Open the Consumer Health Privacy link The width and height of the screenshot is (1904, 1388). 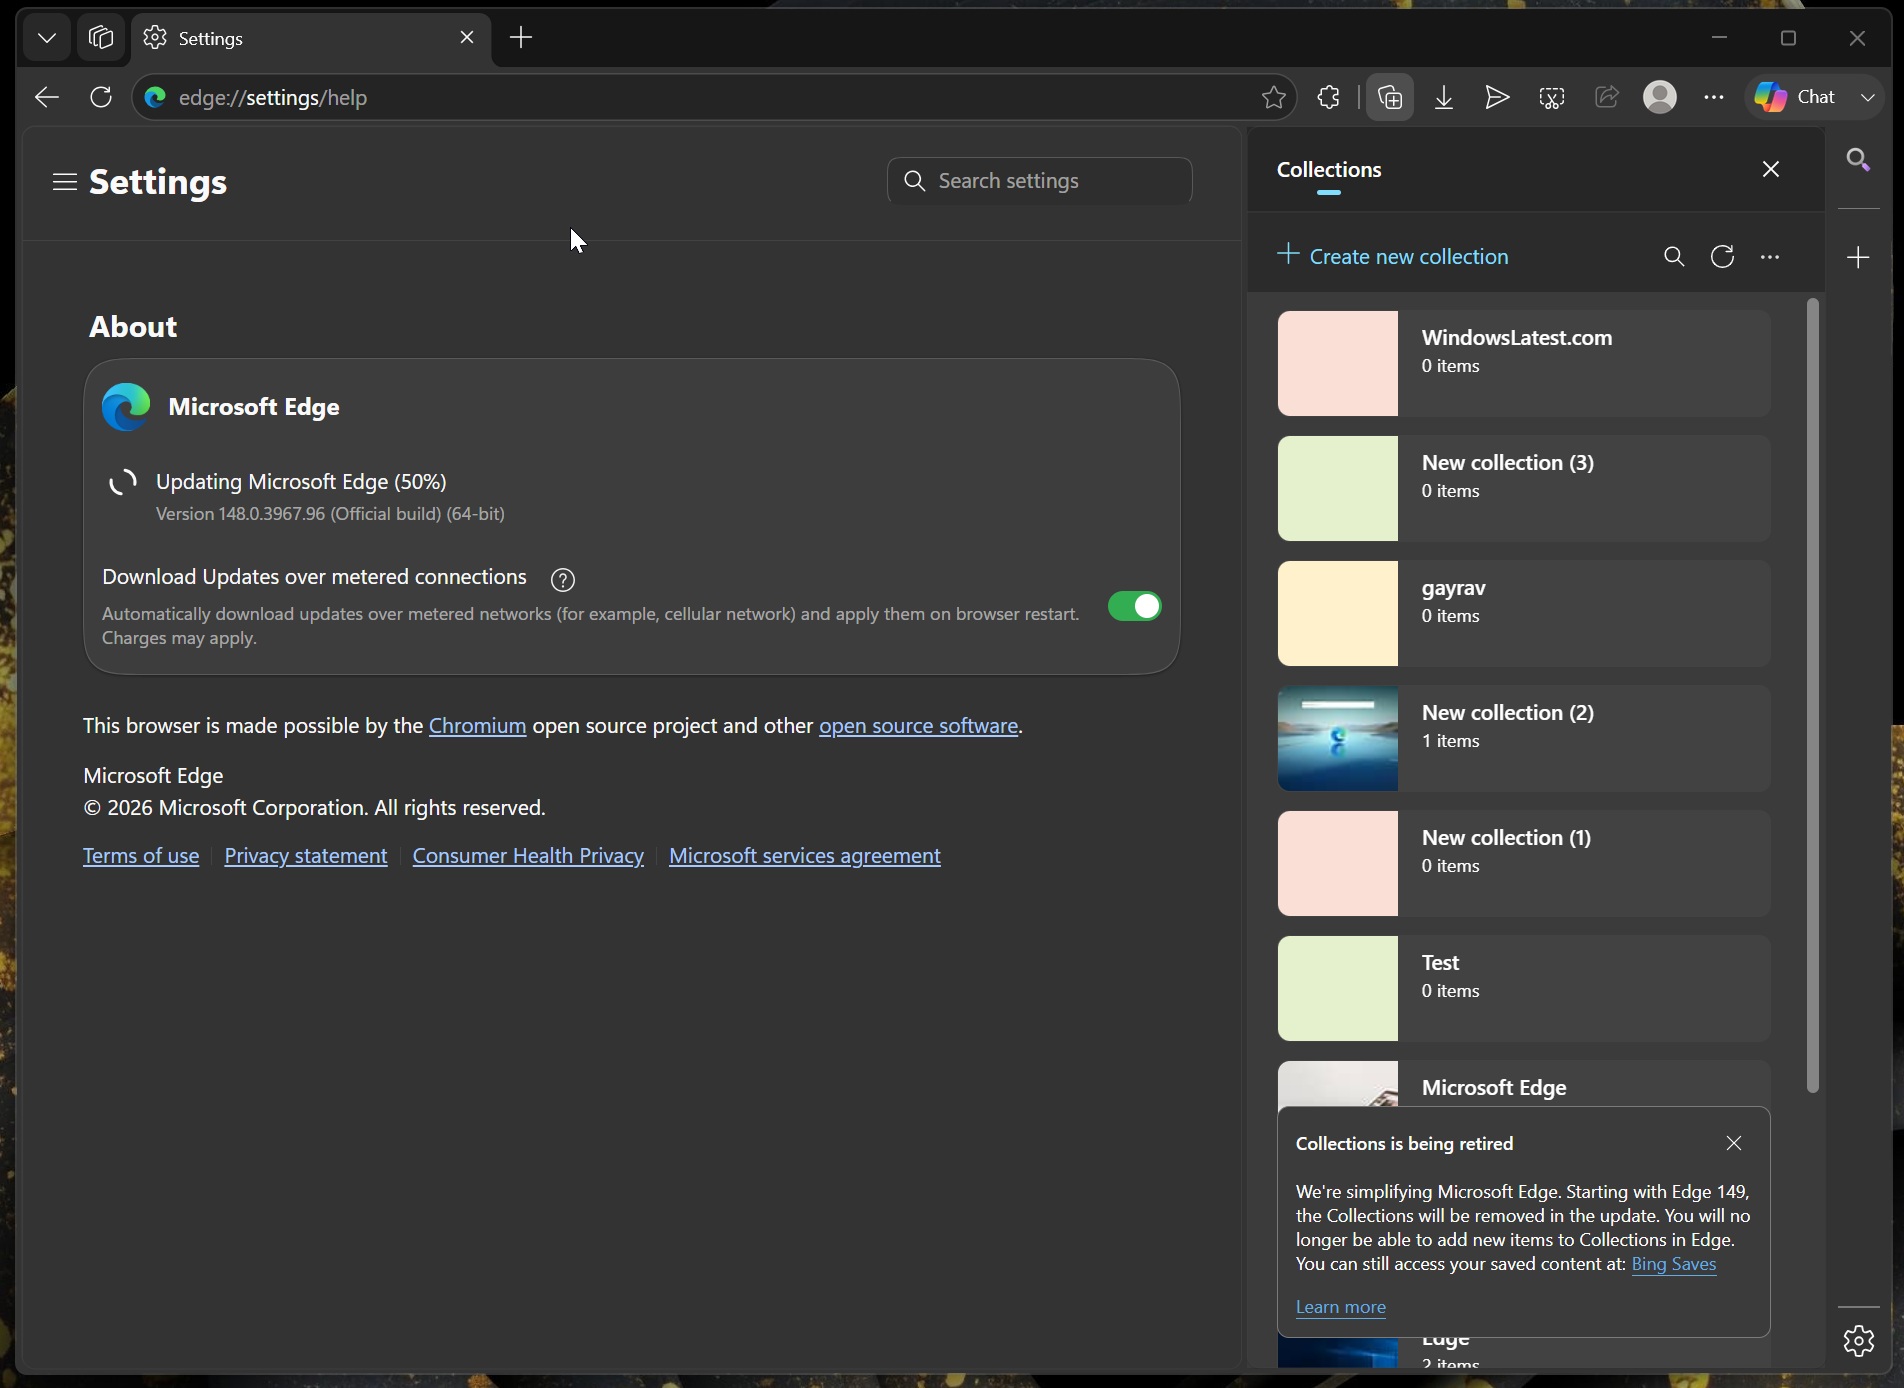528,857
